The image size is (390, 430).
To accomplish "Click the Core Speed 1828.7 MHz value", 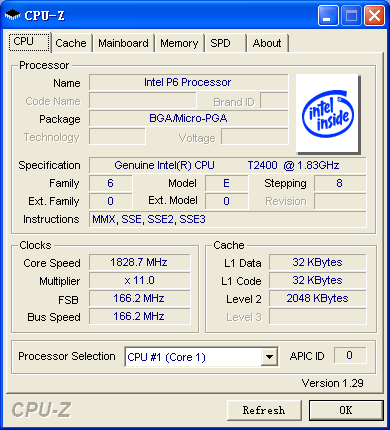I will [139, 262].
